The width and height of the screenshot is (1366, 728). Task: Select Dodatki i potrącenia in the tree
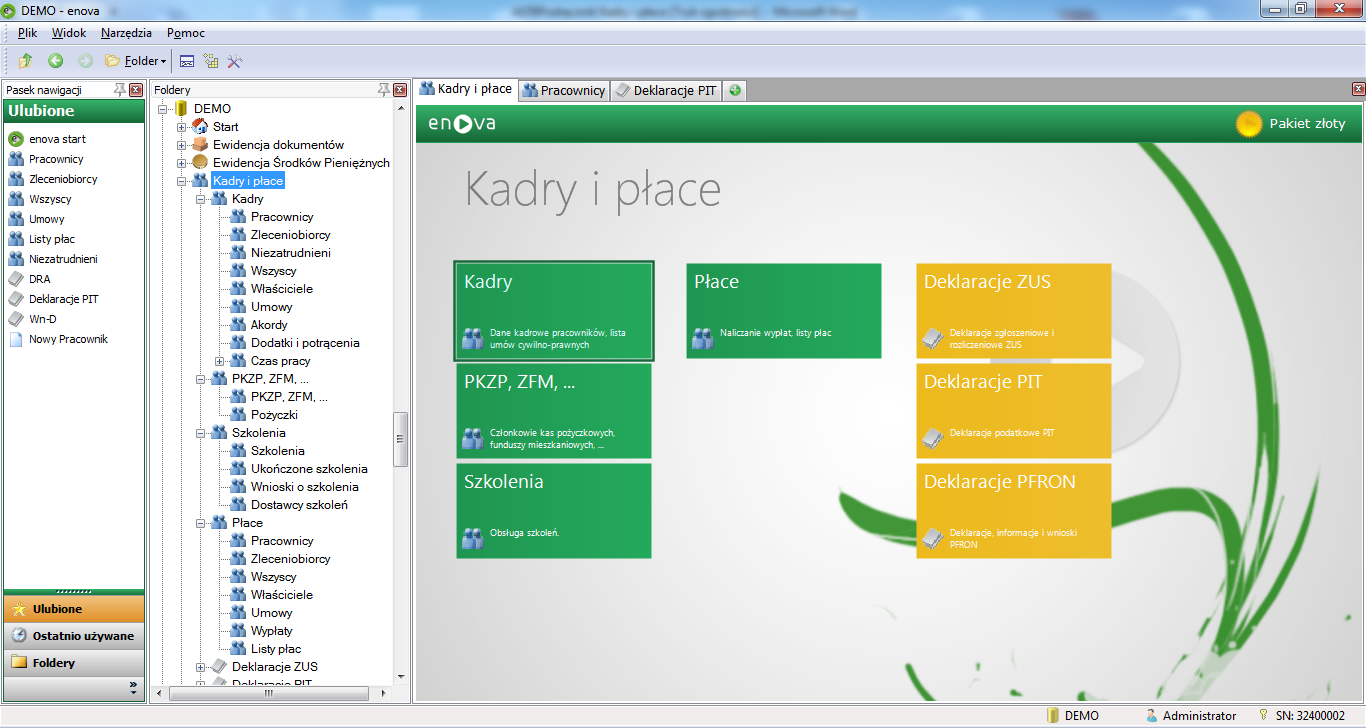305,343
